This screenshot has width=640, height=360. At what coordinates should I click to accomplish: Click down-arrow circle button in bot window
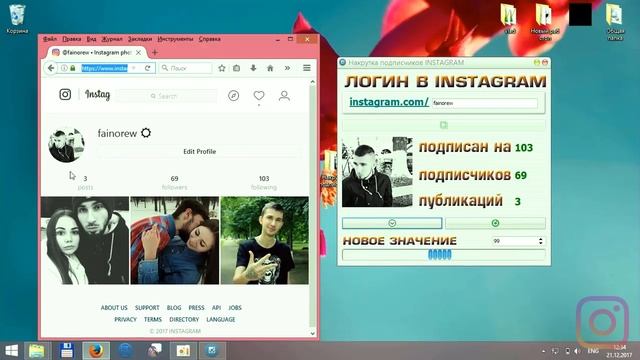(392, 223)
